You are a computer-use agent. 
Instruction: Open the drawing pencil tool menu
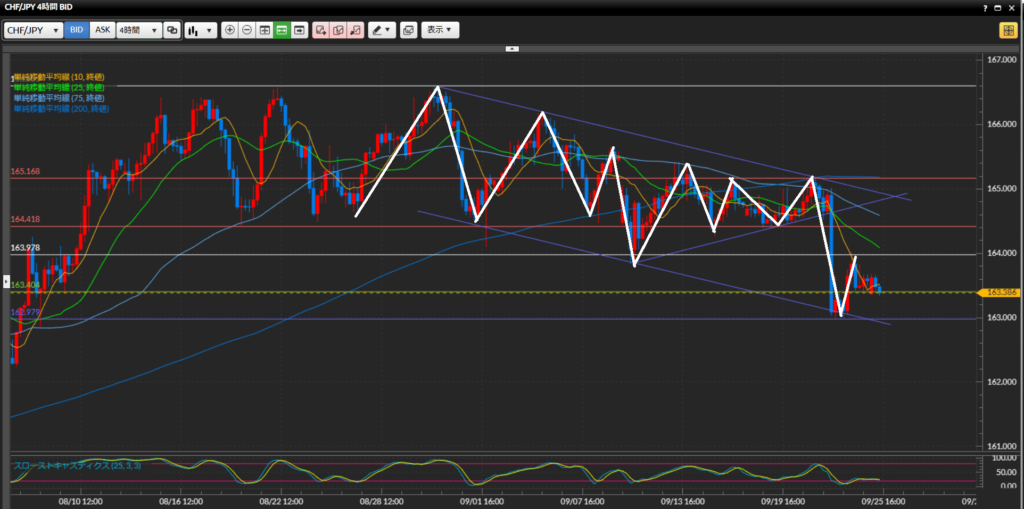point(381,30)
